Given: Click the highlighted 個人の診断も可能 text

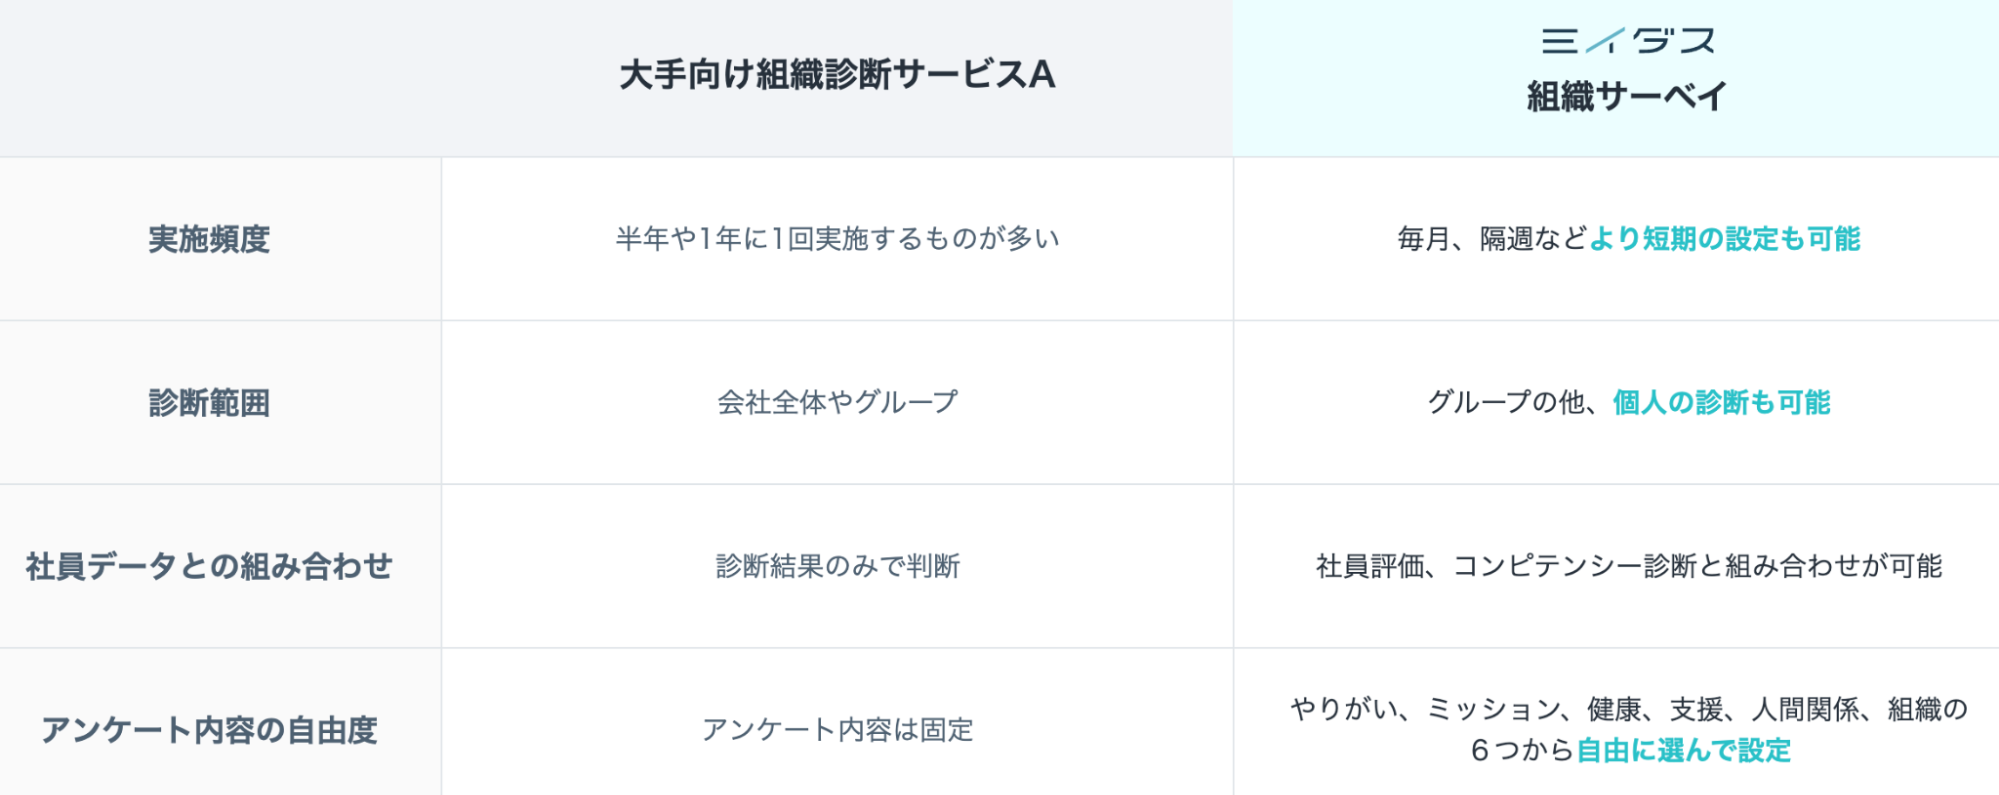Looking at the screenshot, I should pyautogui.click(x=1721, y=403).
